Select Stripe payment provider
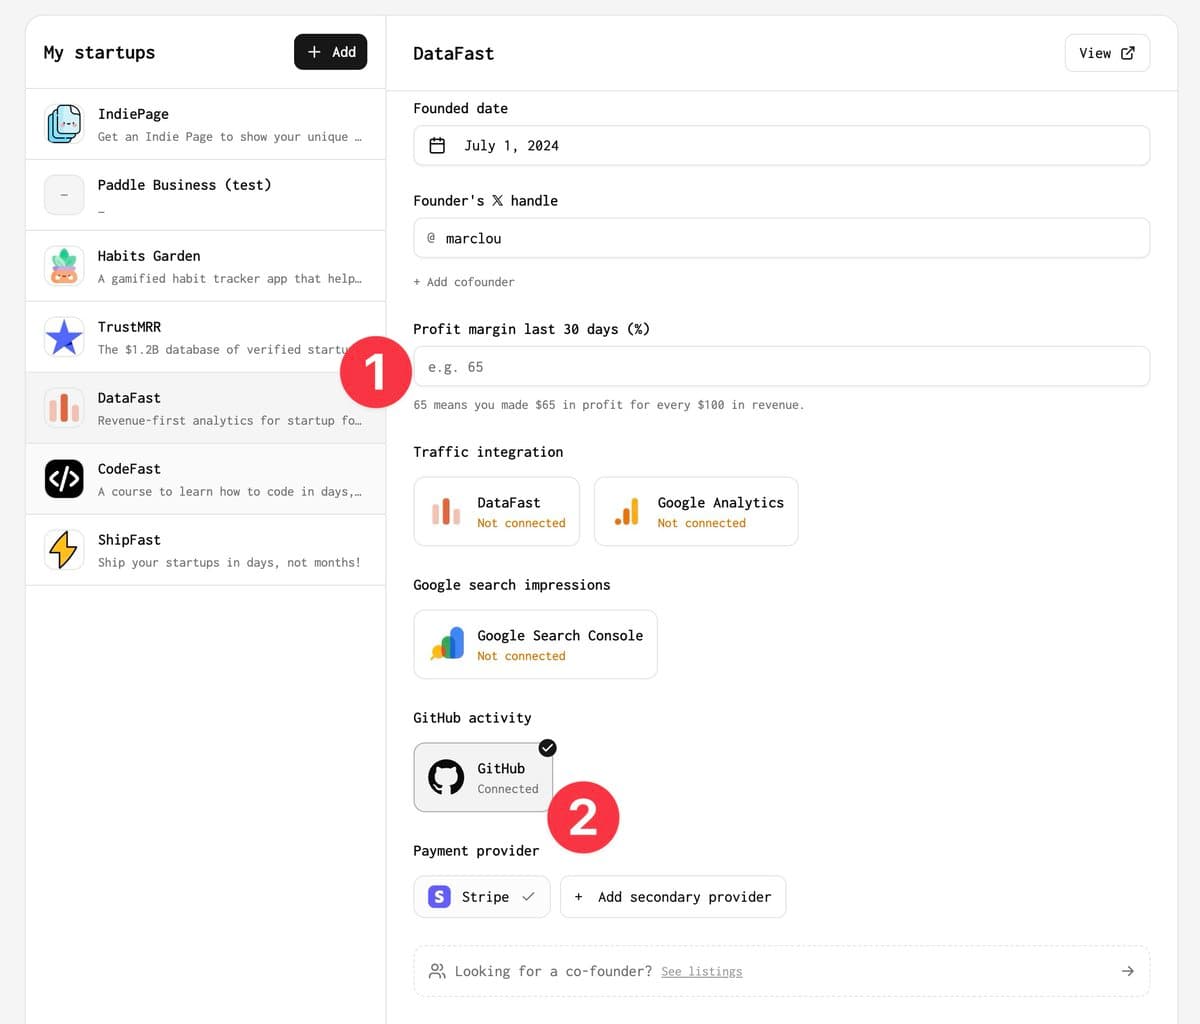Viewport: 1200px width, 1024px height. (482, 897)
